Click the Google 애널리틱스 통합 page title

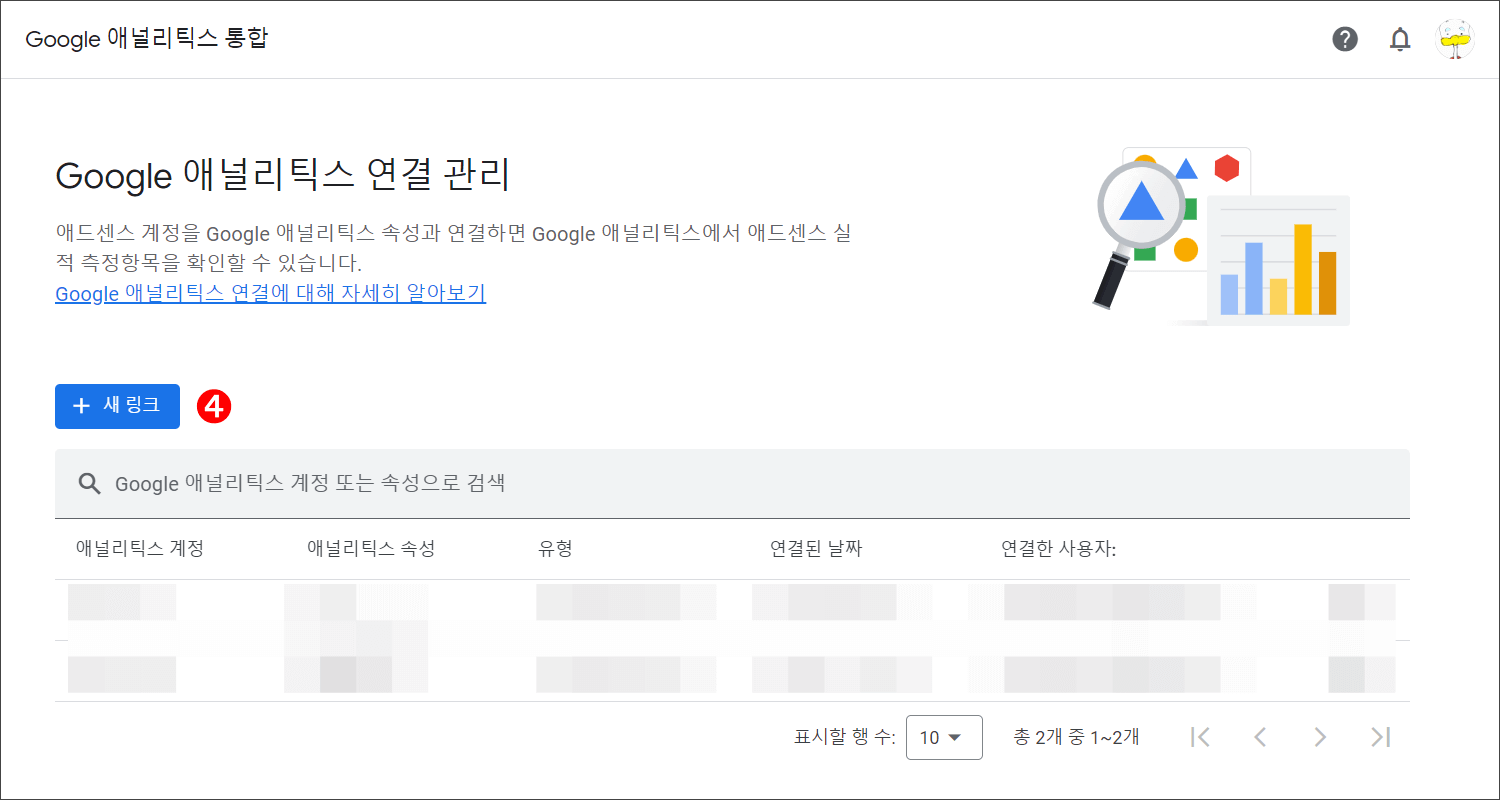(146, 39)
